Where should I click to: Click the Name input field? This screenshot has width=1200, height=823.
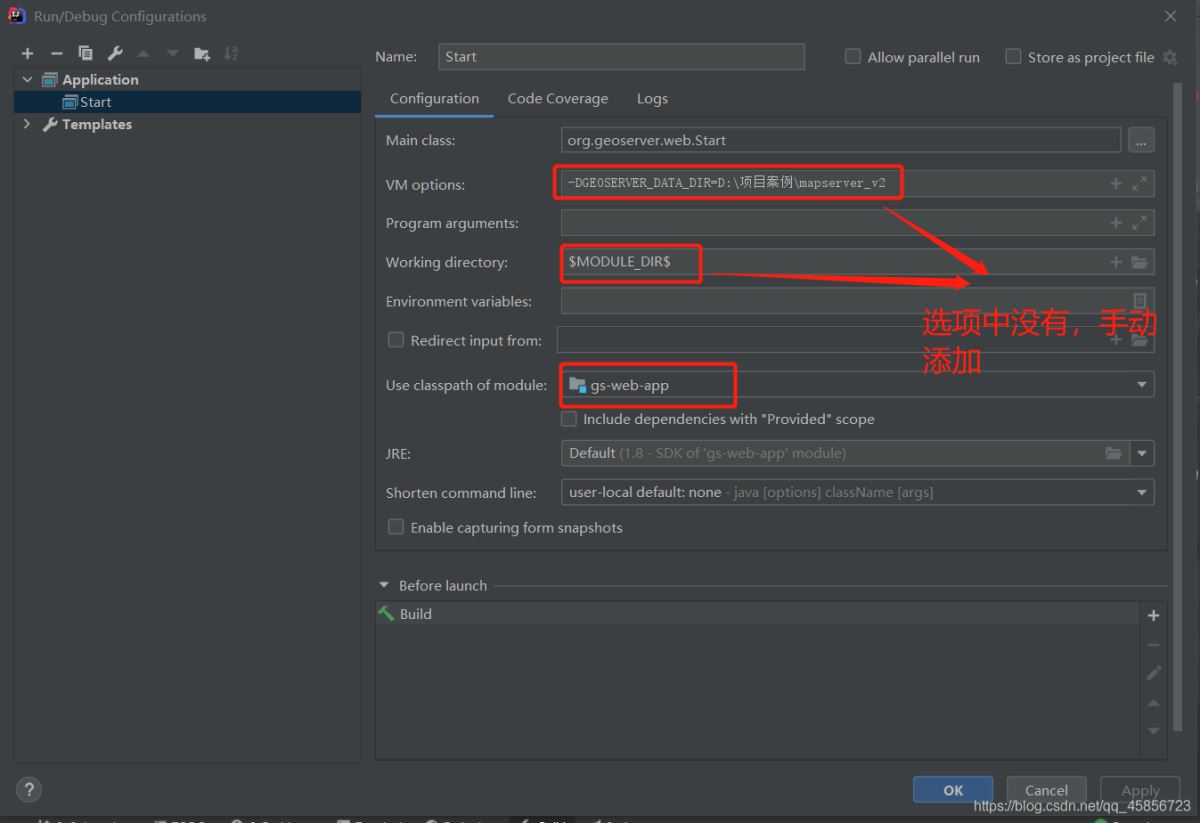click(621, 57)
